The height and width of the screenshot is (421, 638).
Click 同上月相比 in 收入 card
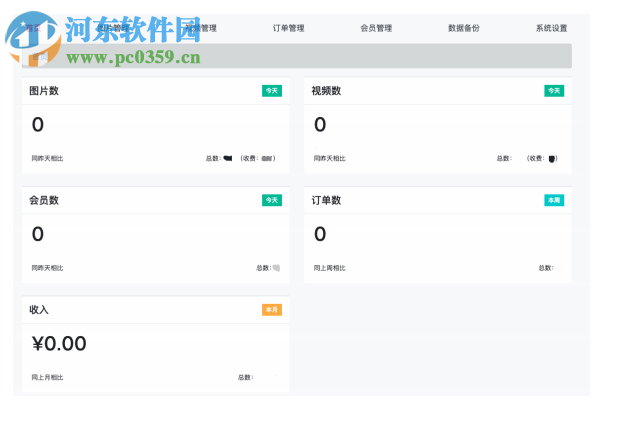point(48,377)
